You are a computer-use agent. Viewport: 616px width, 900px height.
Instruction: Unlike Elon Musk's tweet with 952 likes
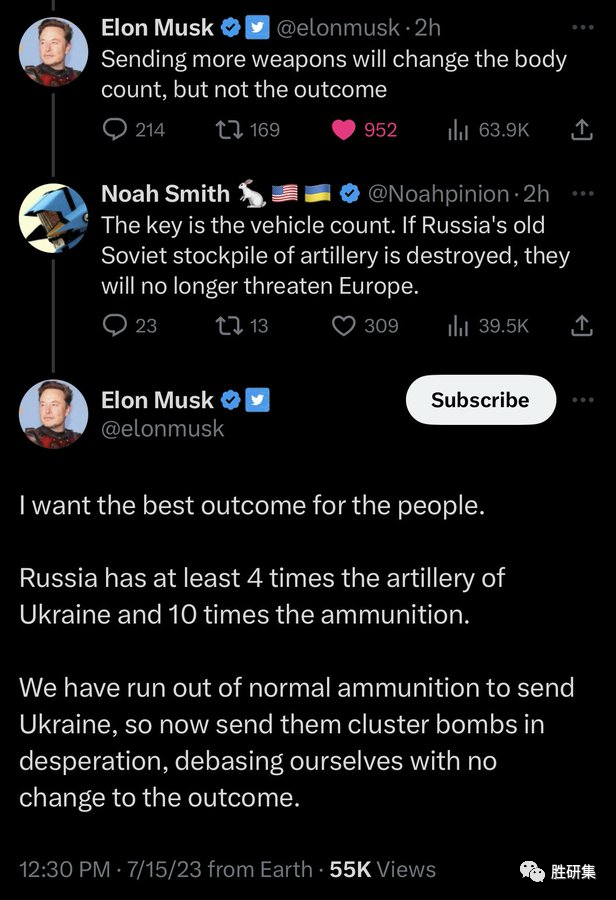[x=345, y=129]
